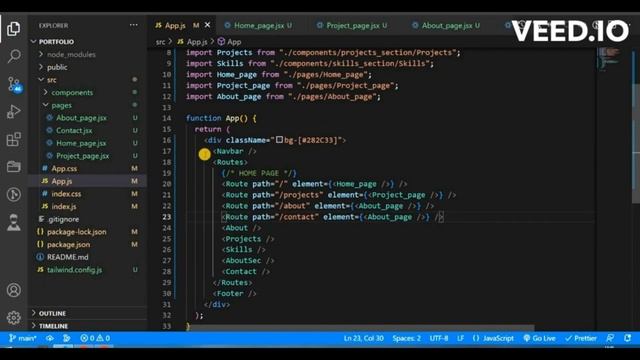640x360 pixels.
Task: Click the Footer tag on line 30
Action: click(234, 293)
